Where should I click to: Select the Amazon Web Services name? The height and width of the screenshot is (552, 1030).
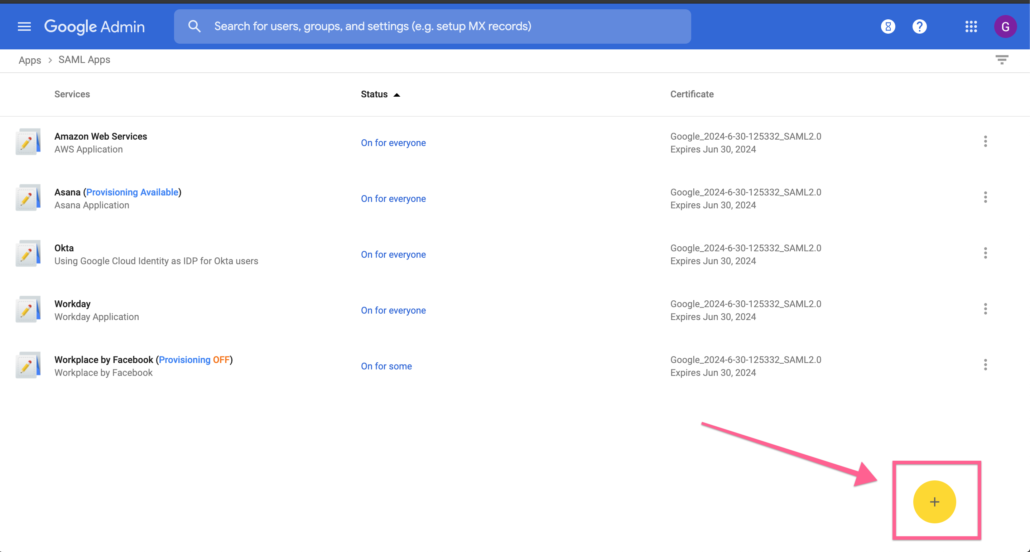click(101, 136)
